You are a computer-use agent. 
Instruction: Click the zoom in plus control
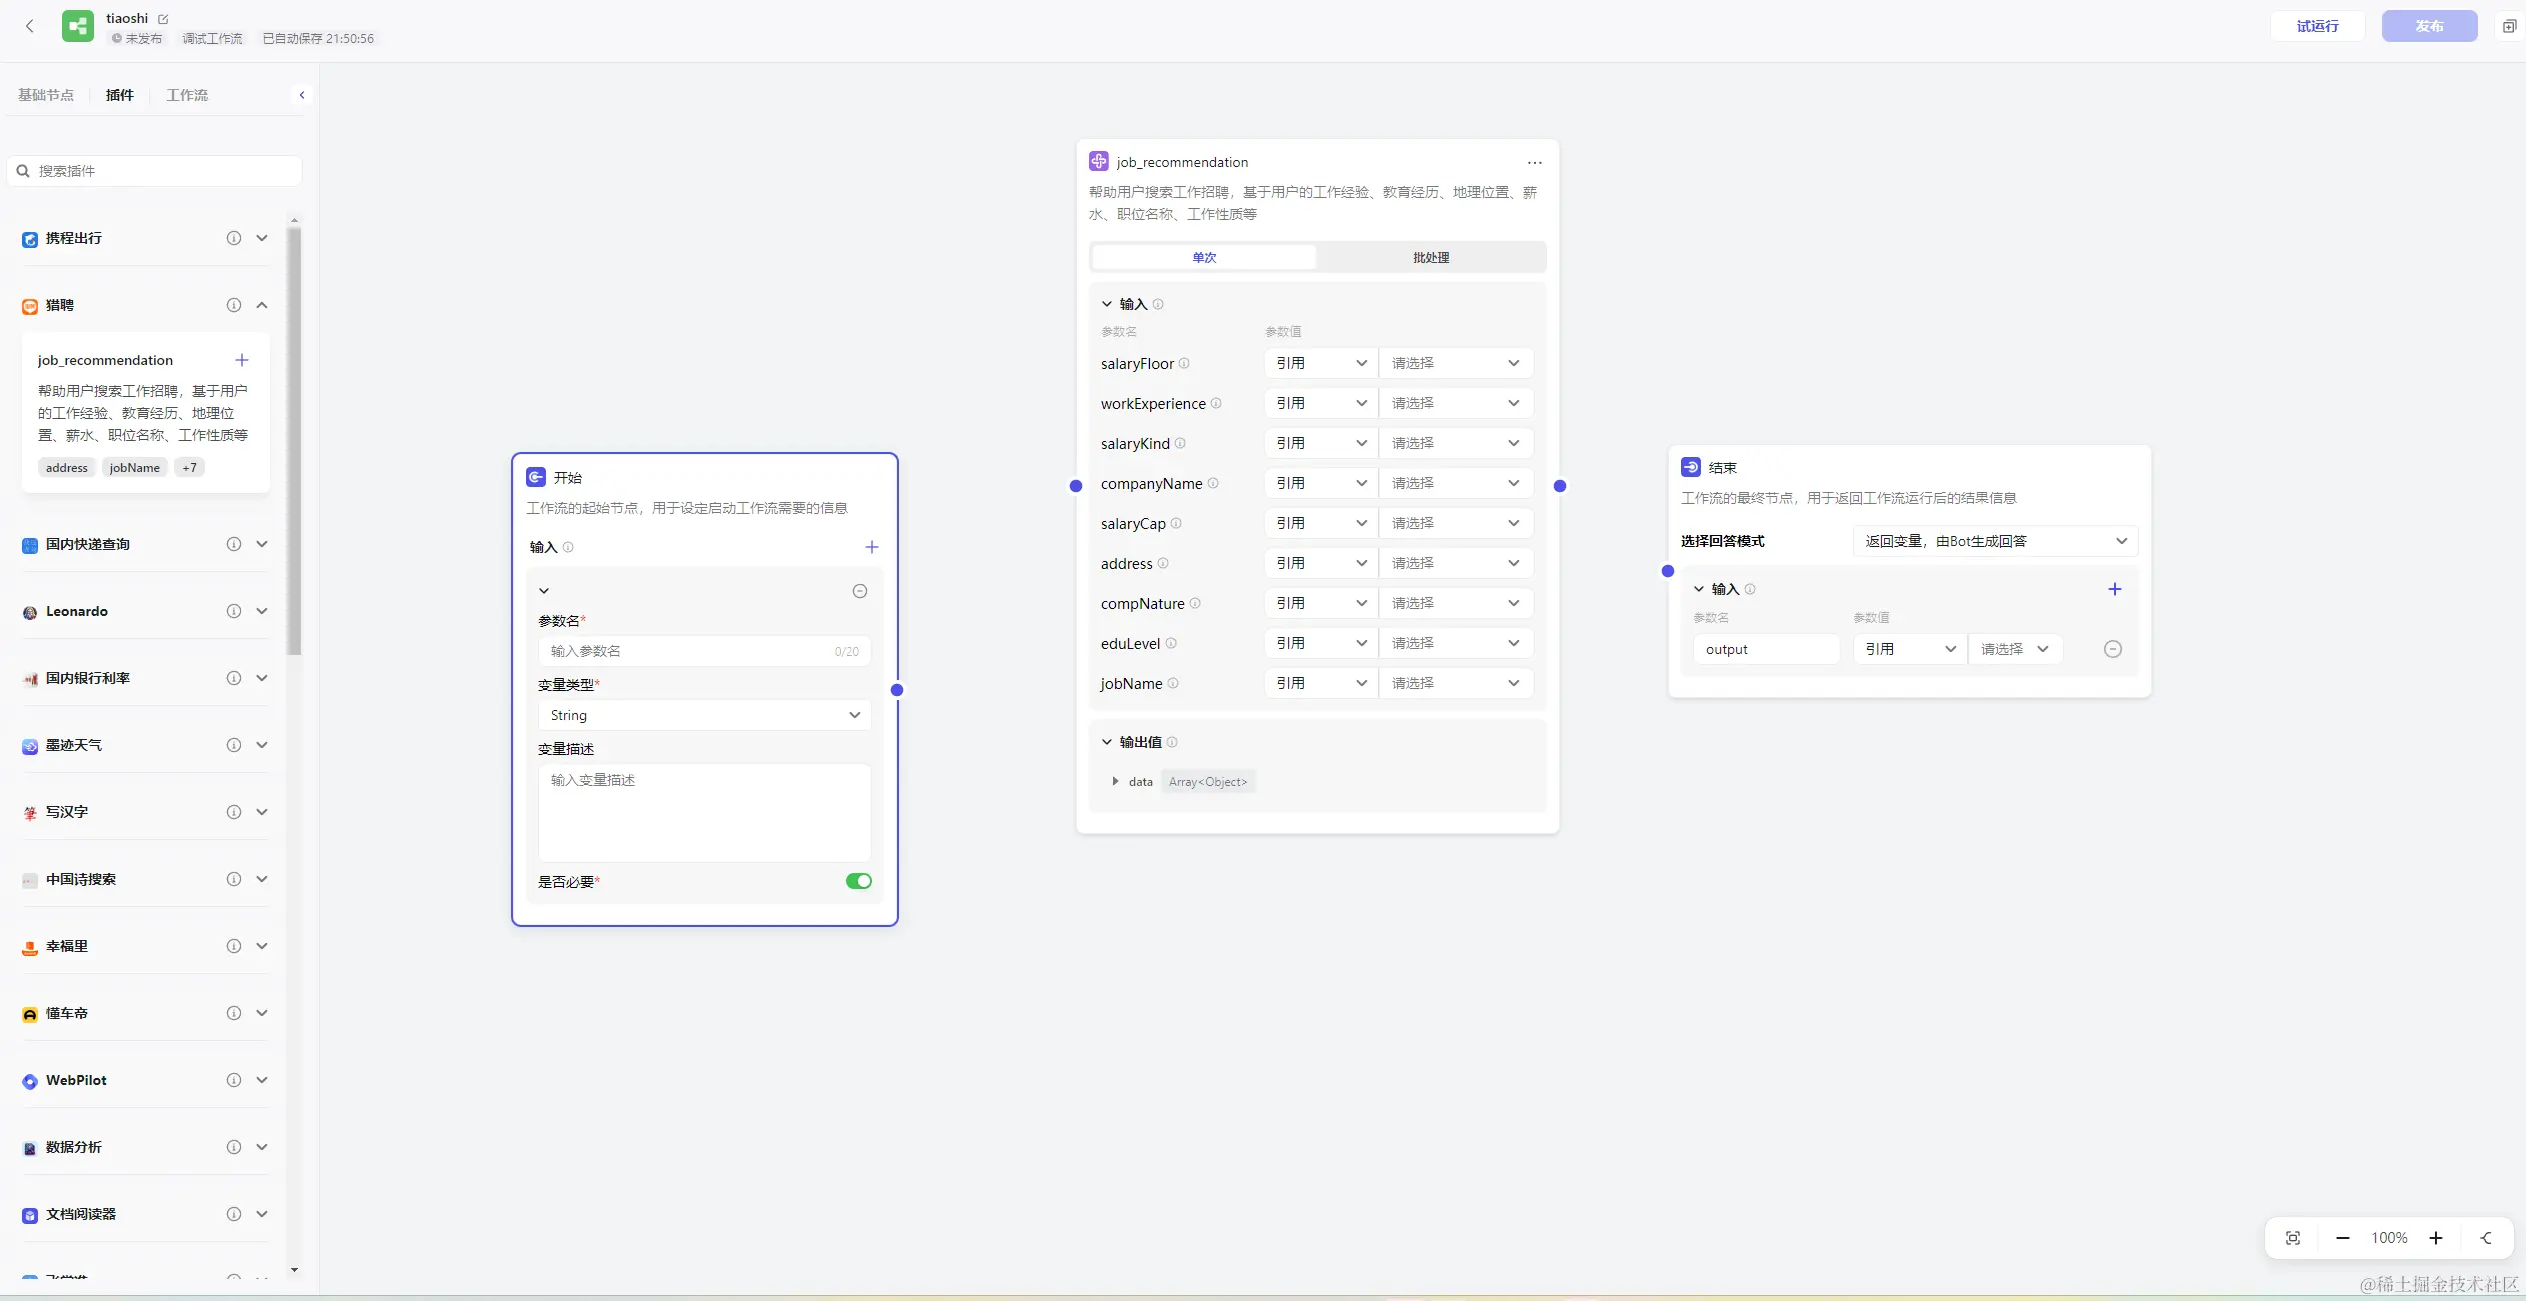pos(2436,1238)
